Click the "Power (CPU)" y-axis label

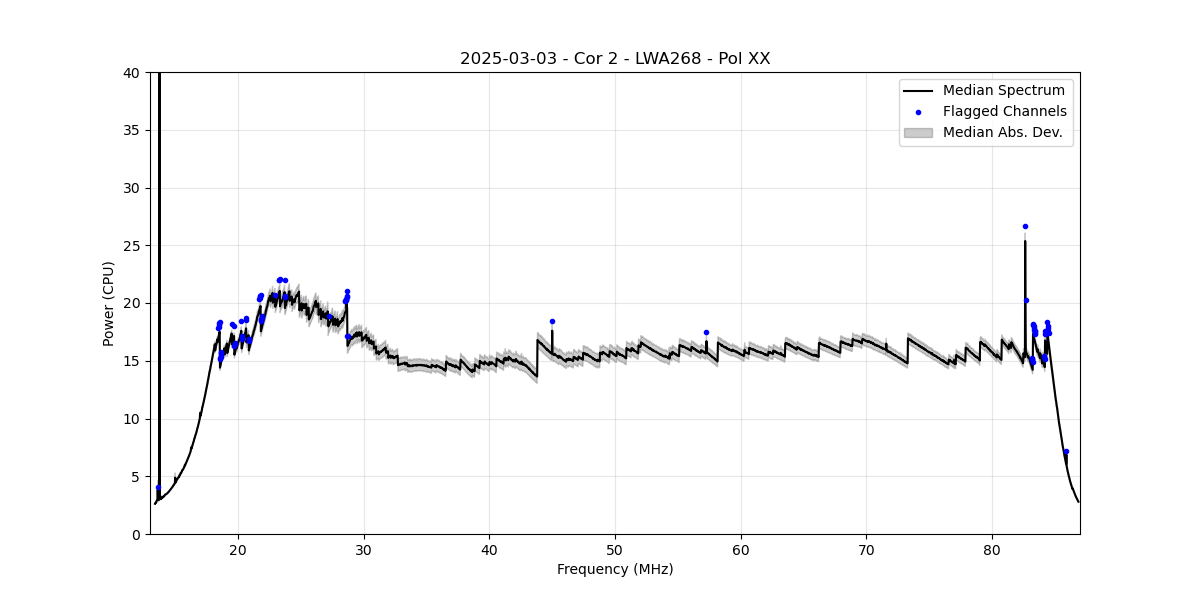click(x=109, y=303)
